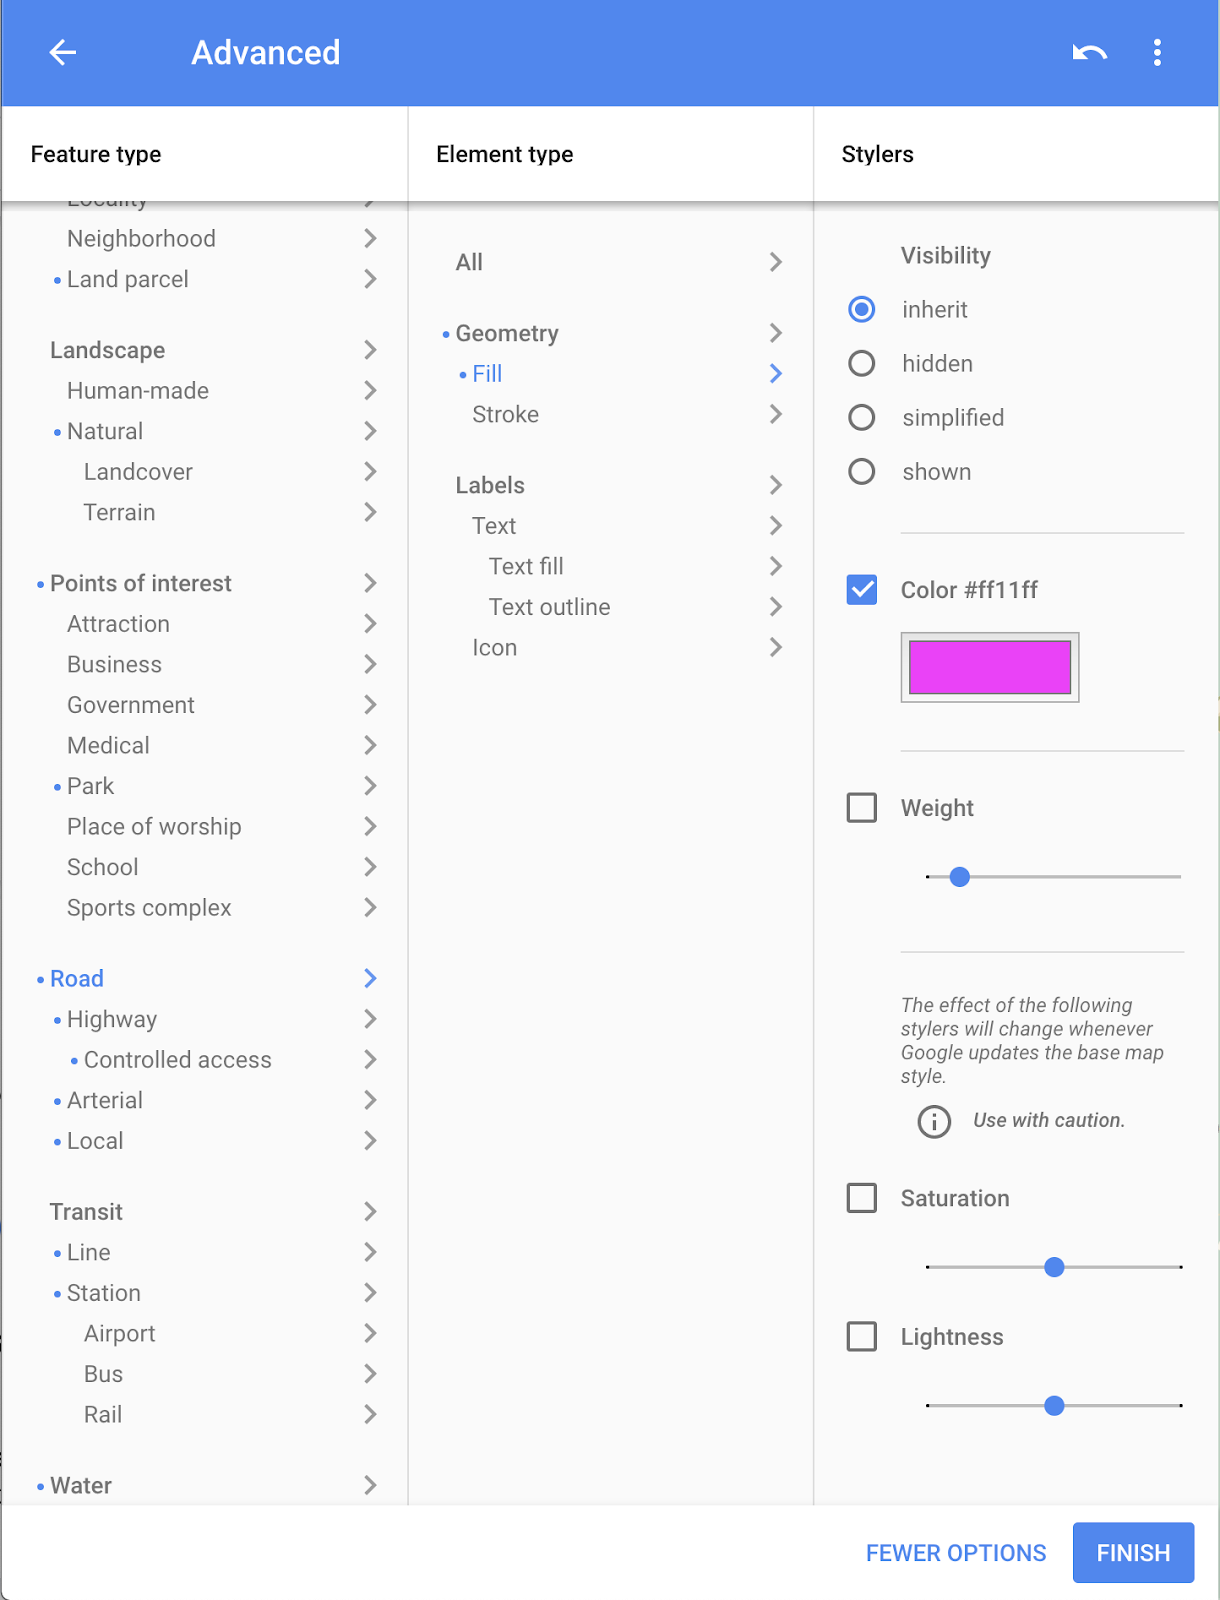
Task: Click the chevron arrow next to Airport
Action: point(370,1333)
